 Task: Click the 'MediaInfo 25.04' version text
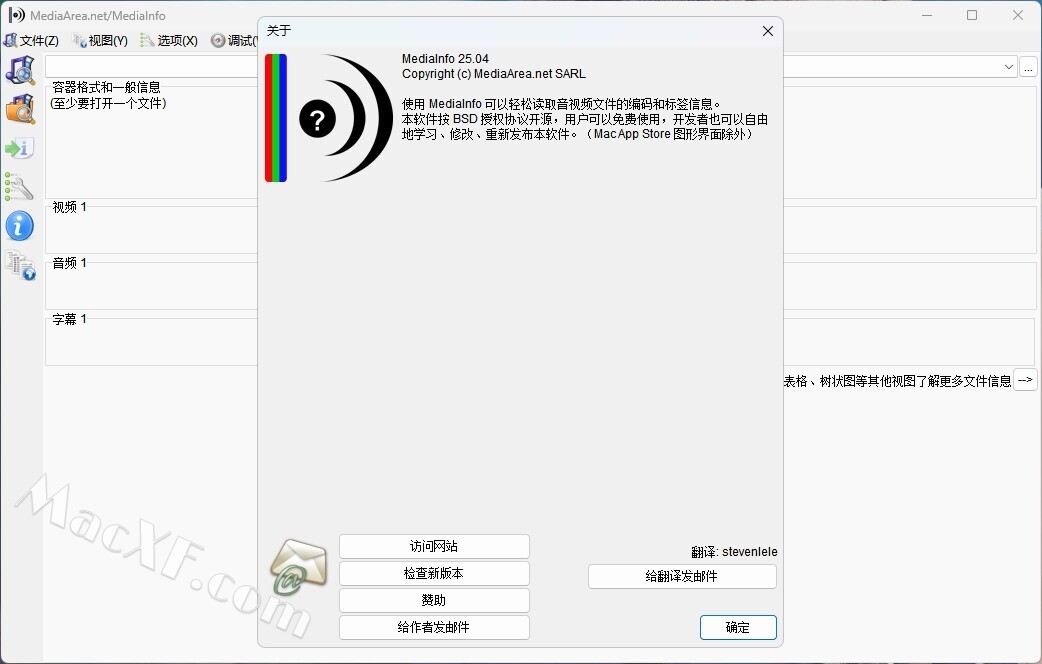tap(445, 59)
